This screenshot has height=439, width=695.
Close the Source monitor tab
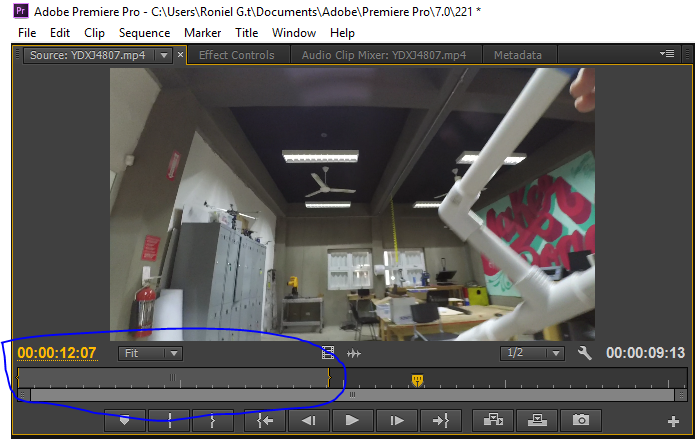(180, 55)
